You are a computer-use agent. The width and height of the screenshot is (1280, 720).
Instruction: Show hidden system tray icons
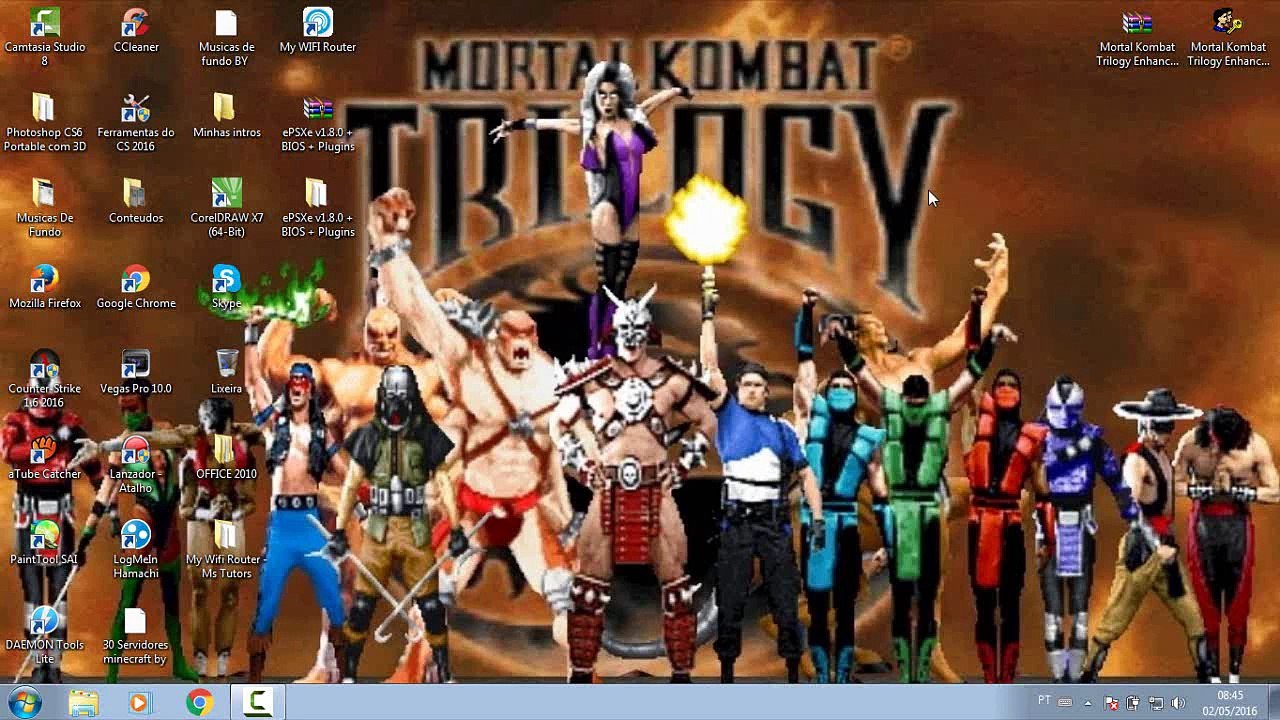(1088, 703)
